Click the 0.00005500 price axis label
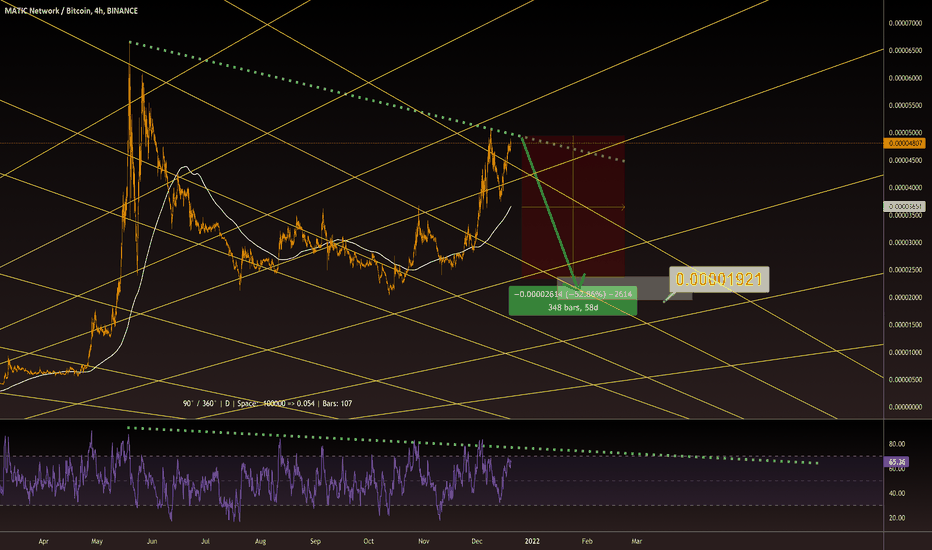Image resolution: width=932 pixels, height=550 pixels. (x=905, y=105)
